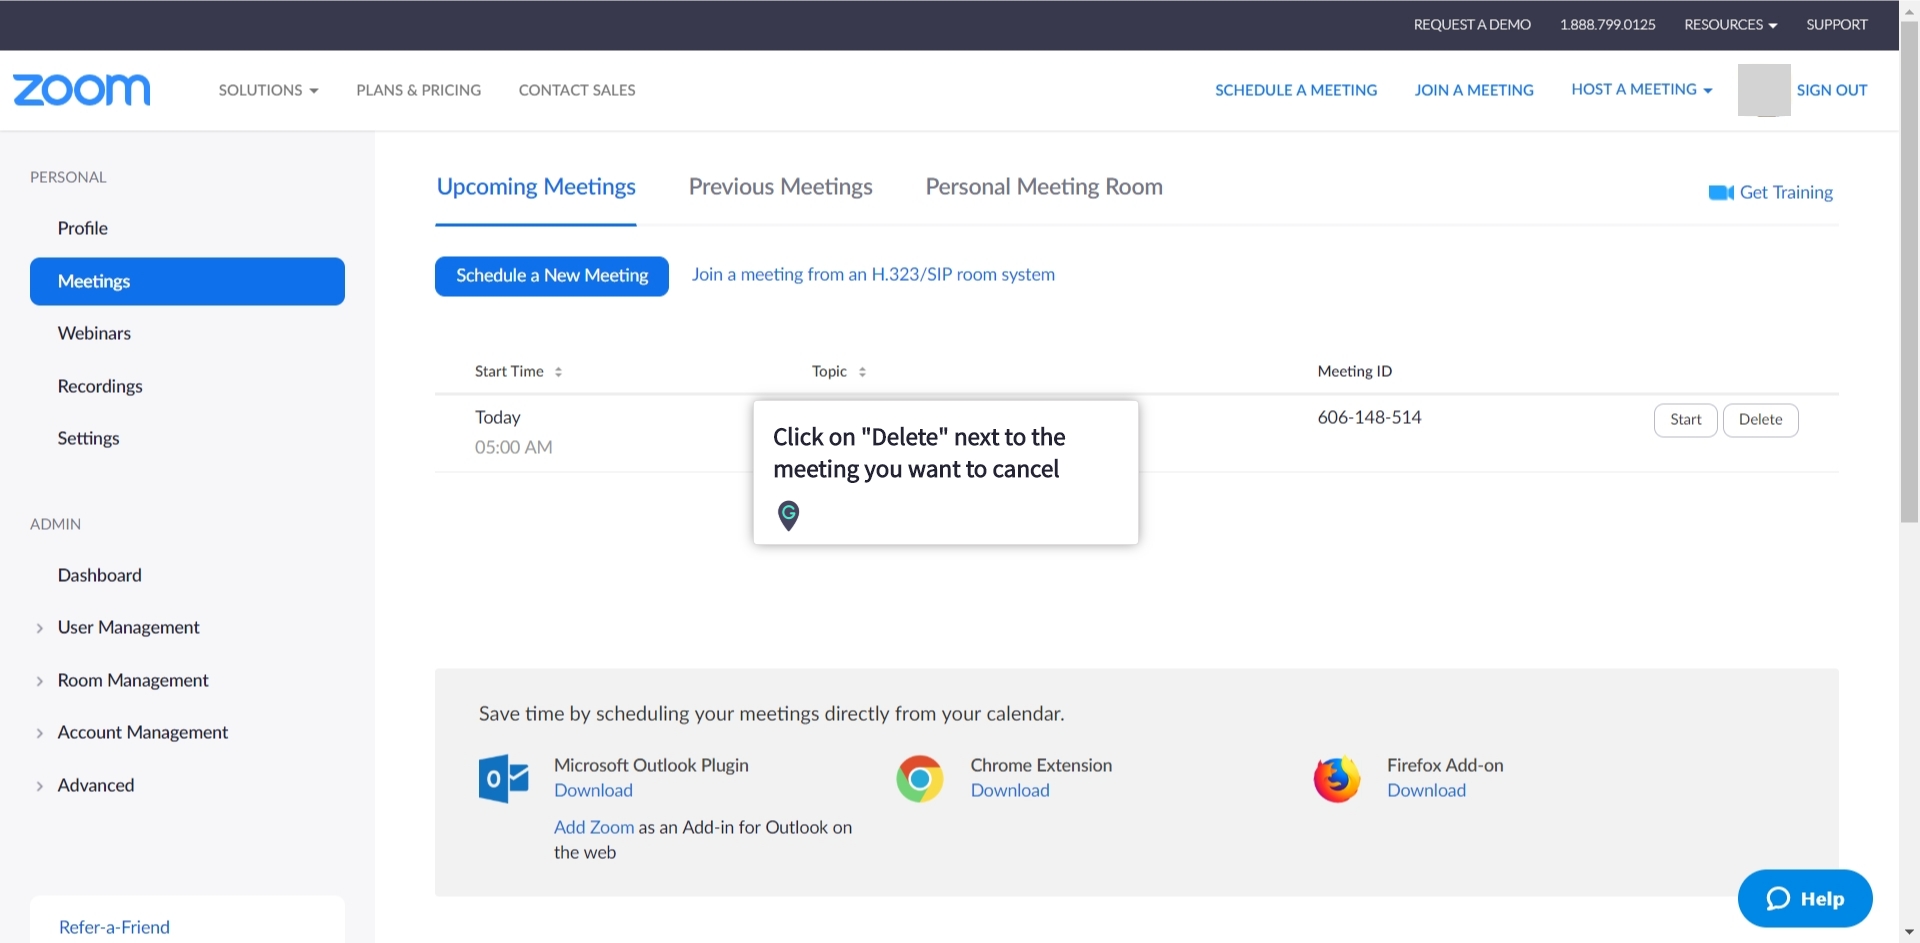The image size is (1920, 943).
Task: Click the Support link
Action: [1837, 24]
